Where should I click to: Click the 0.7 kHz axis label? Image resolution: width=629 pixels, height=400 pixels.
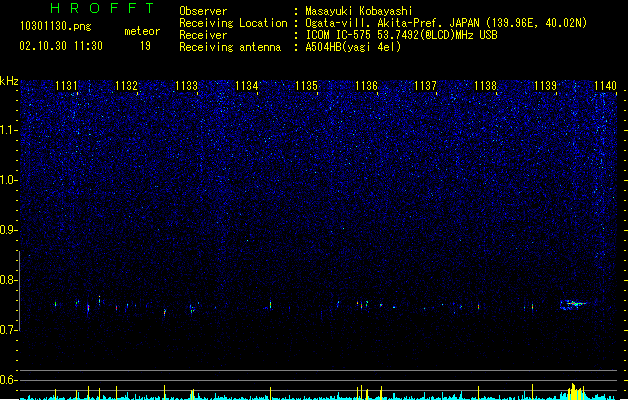click(9, 330)
